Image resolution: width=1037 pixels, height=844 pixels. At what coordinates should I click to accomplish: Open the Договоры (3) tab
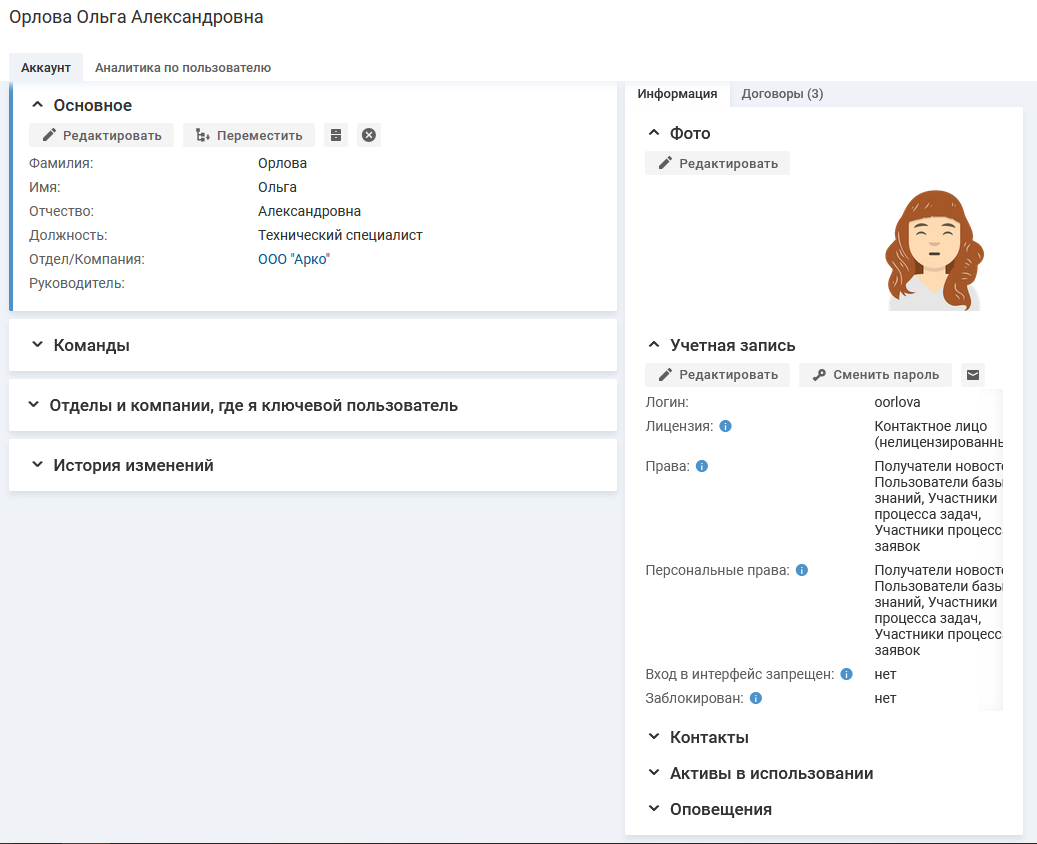(782, 94)
